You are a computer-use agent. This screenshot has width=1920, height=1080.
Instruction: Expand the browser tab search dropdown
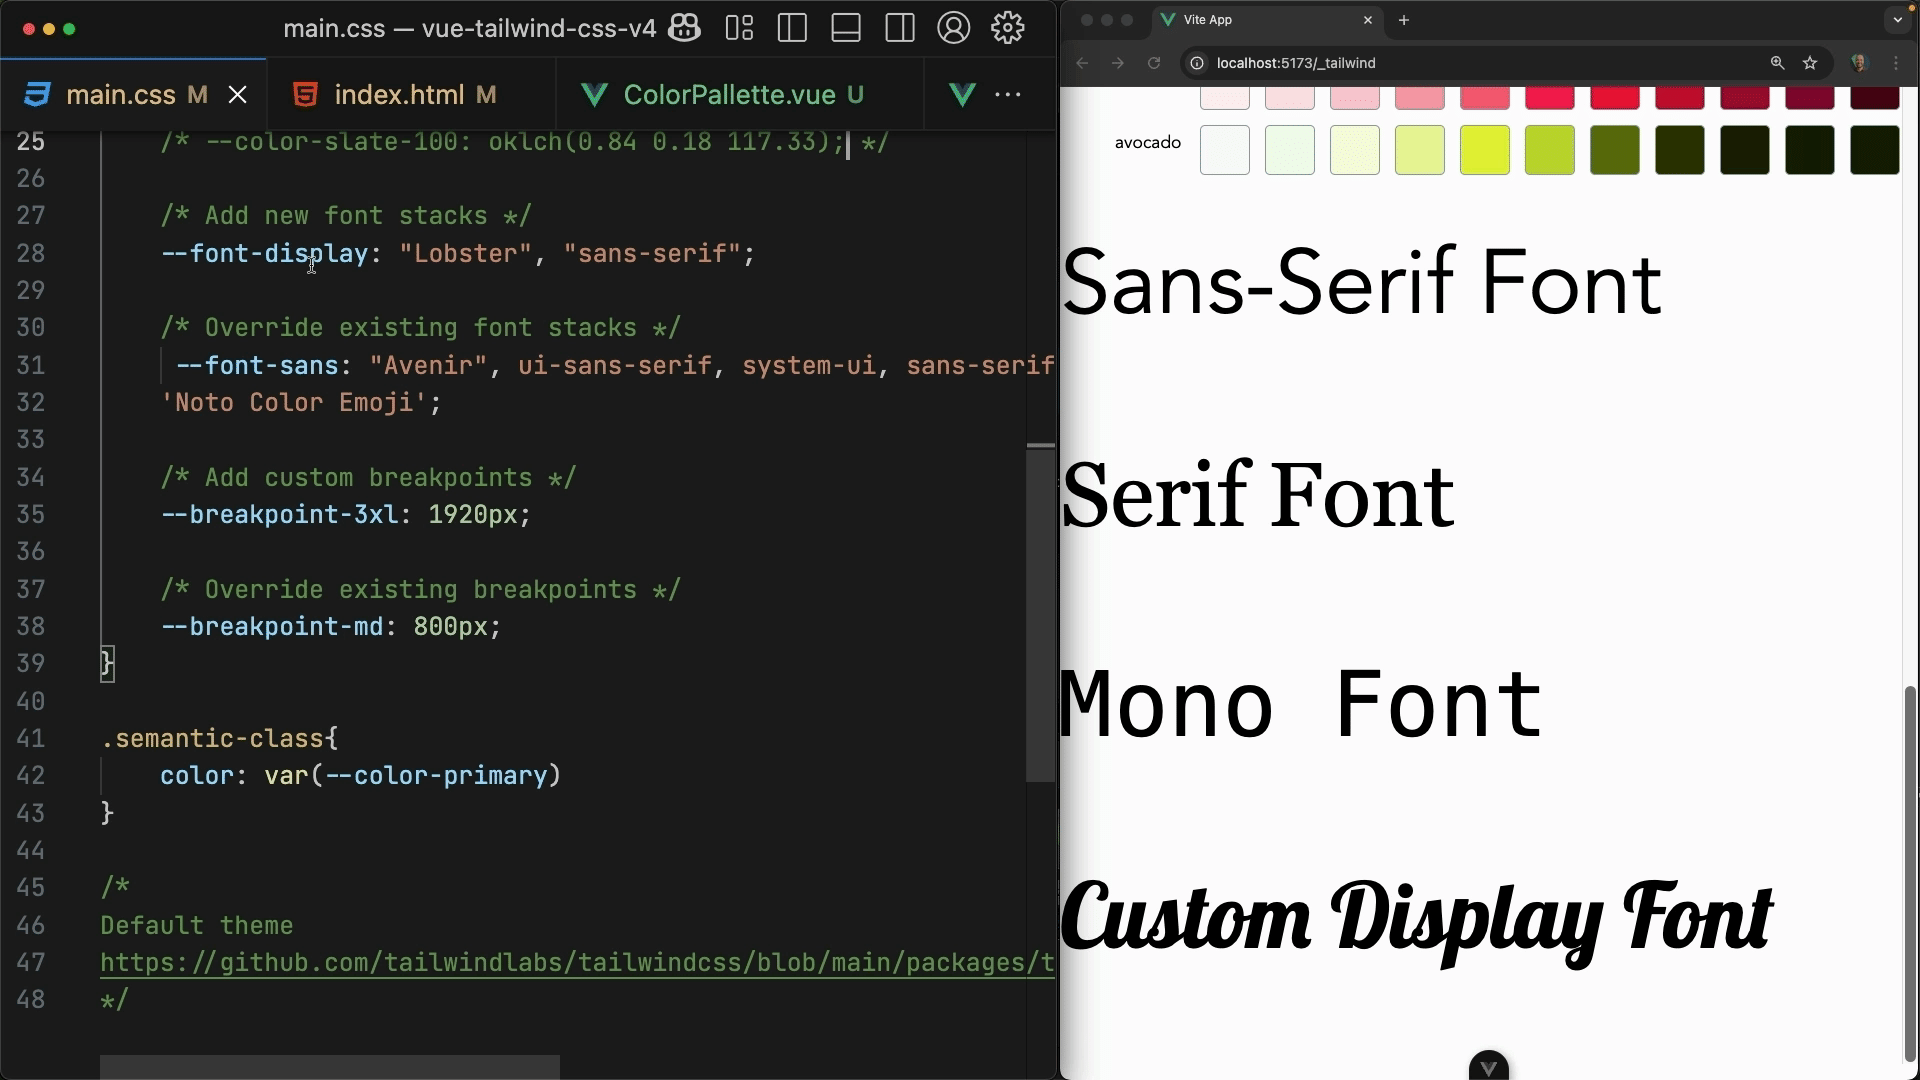click(x=1897, y=20)
